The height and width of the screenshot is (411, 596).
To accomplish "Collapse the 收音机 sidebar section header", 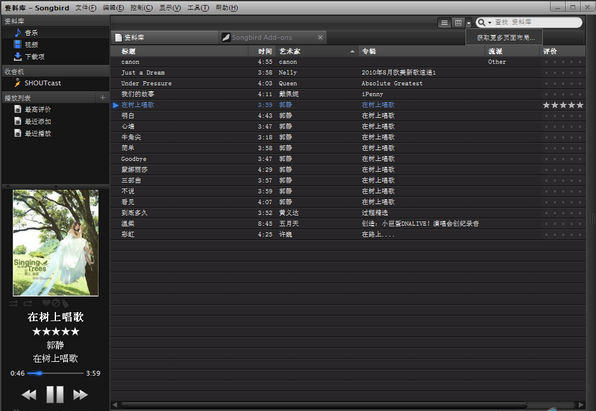I will (x=55, y=71).
